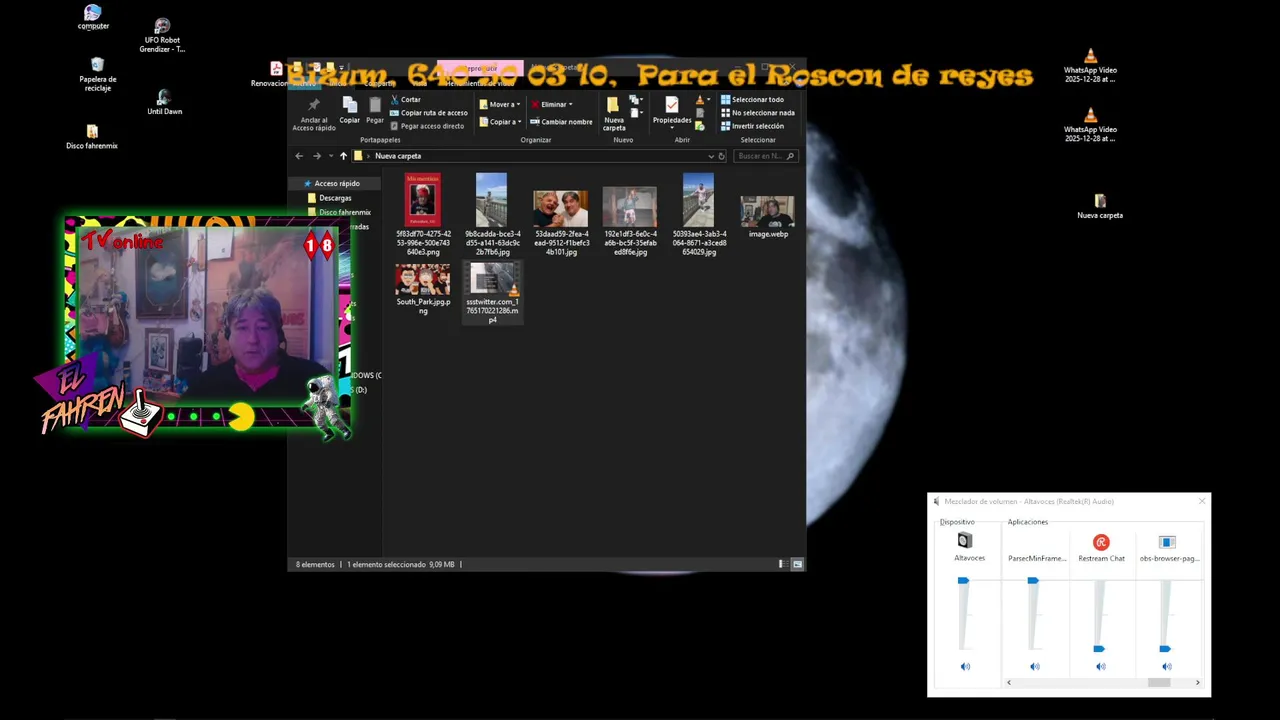Screen dimensions: 1280x720
Task: Open the Mover a dropdown
Action: point(498,104)
